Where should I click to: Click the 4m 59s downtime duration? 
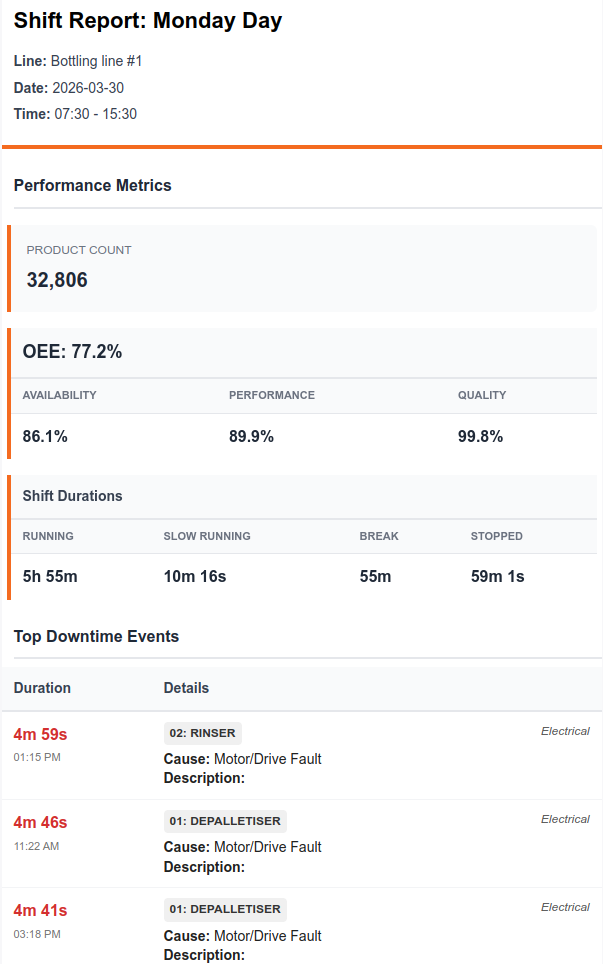(x=40, y=734)
